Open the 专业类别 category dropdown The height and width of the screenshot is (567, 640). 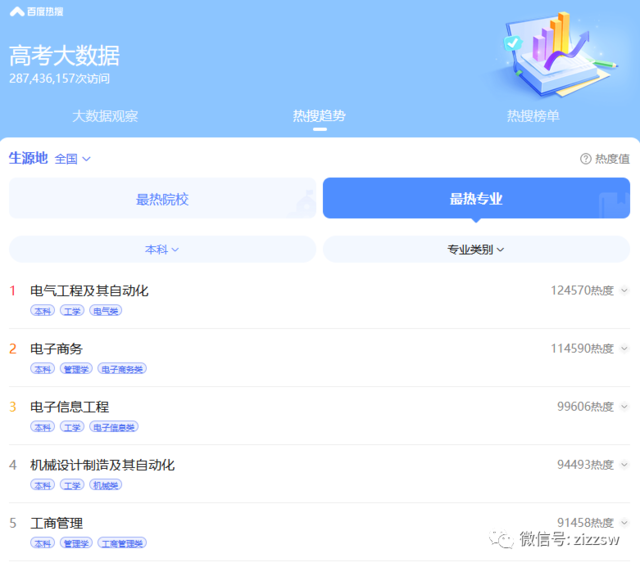point(476,249)
